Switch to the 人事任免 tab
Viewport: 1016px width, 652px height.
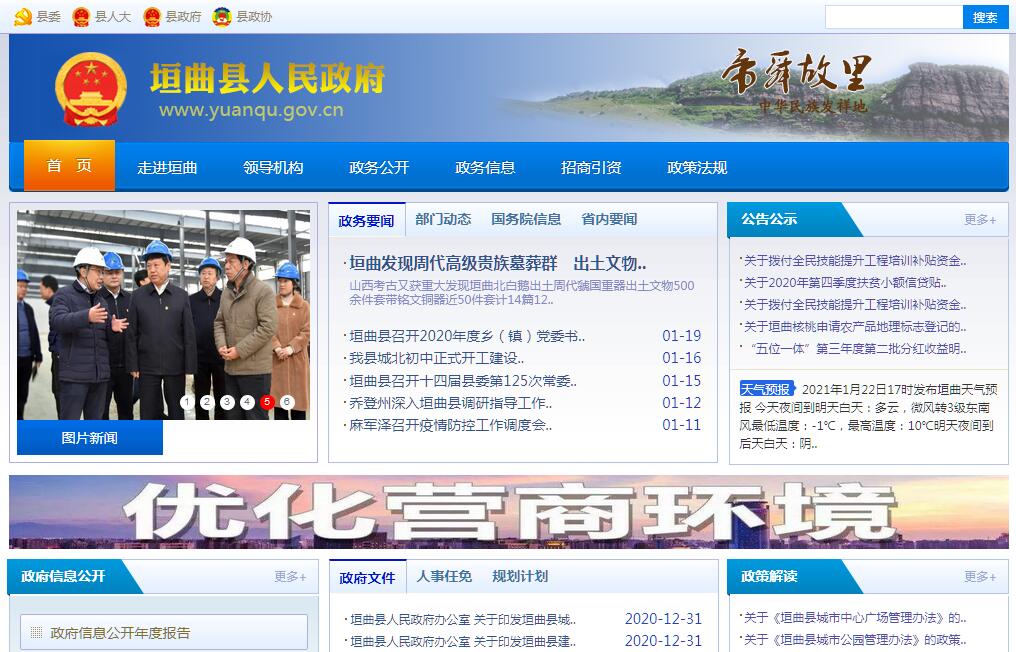[x=444, y=576]
